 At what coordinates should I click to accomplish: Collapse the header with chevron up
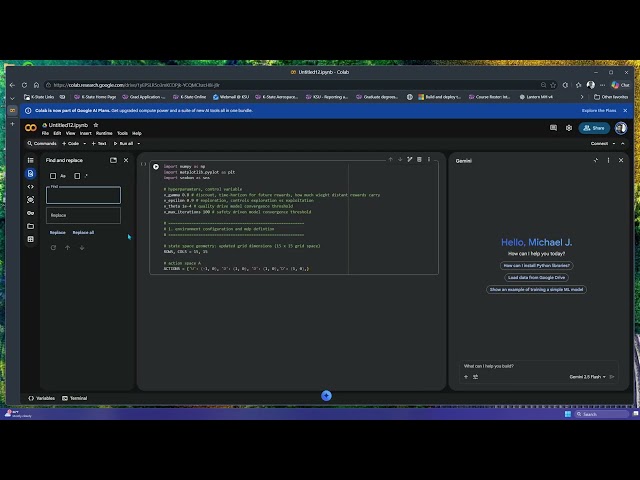point(622,144)
